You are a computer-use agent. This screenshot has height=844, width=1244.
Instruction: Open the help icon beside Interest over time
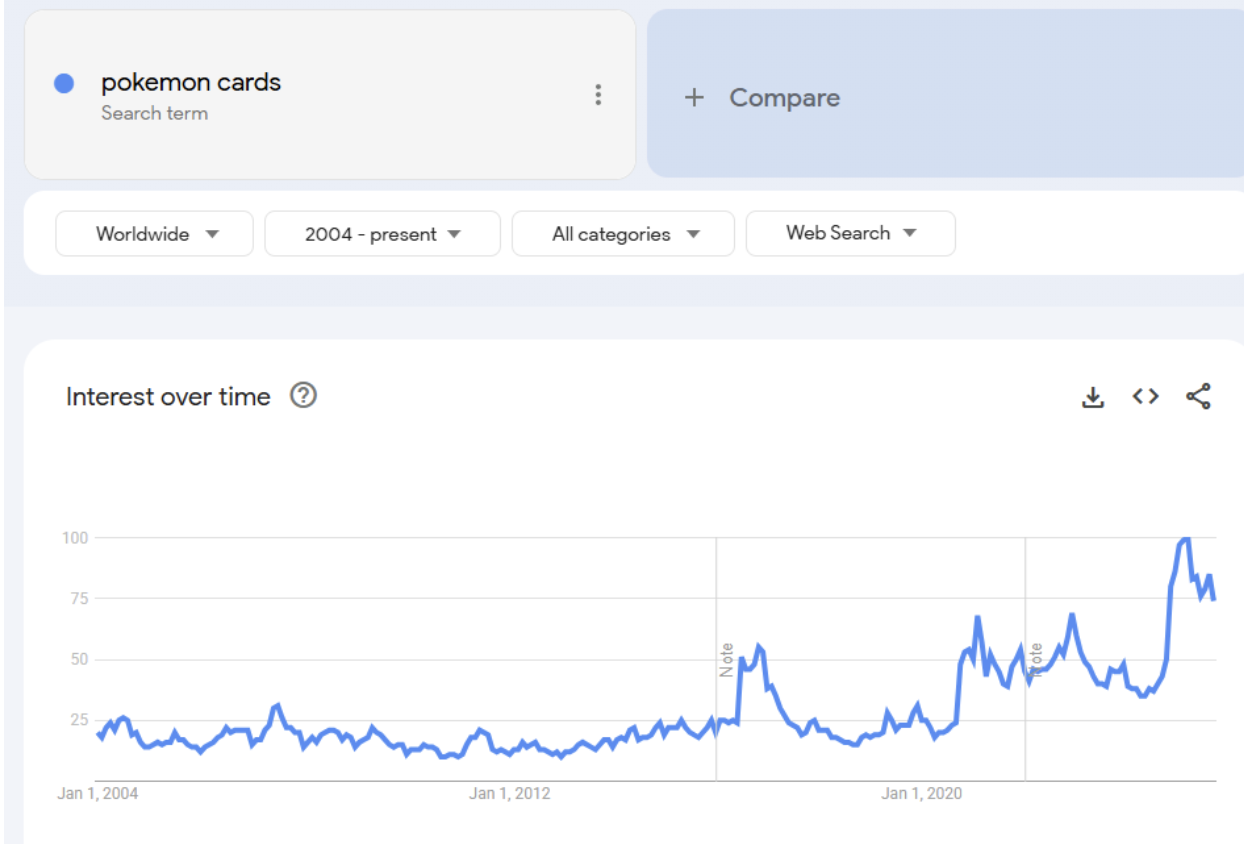pyautogui.click(x=303, y=396)
